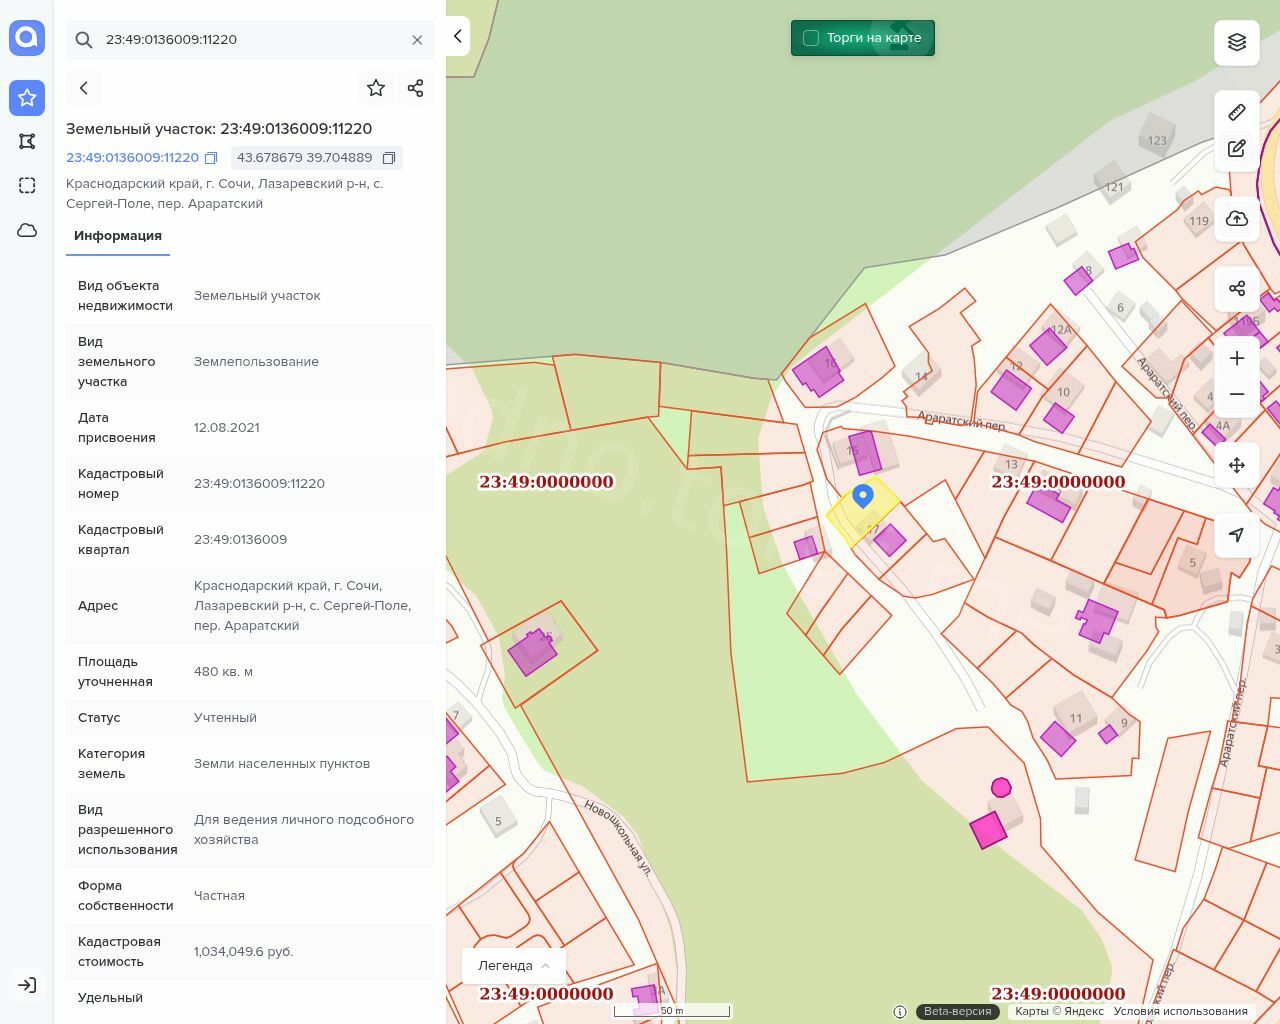Click the share icon on map toolbar
The height and width of the screenshot is (1024, 1280).
pyautogui.click(x=1237, y=289)
